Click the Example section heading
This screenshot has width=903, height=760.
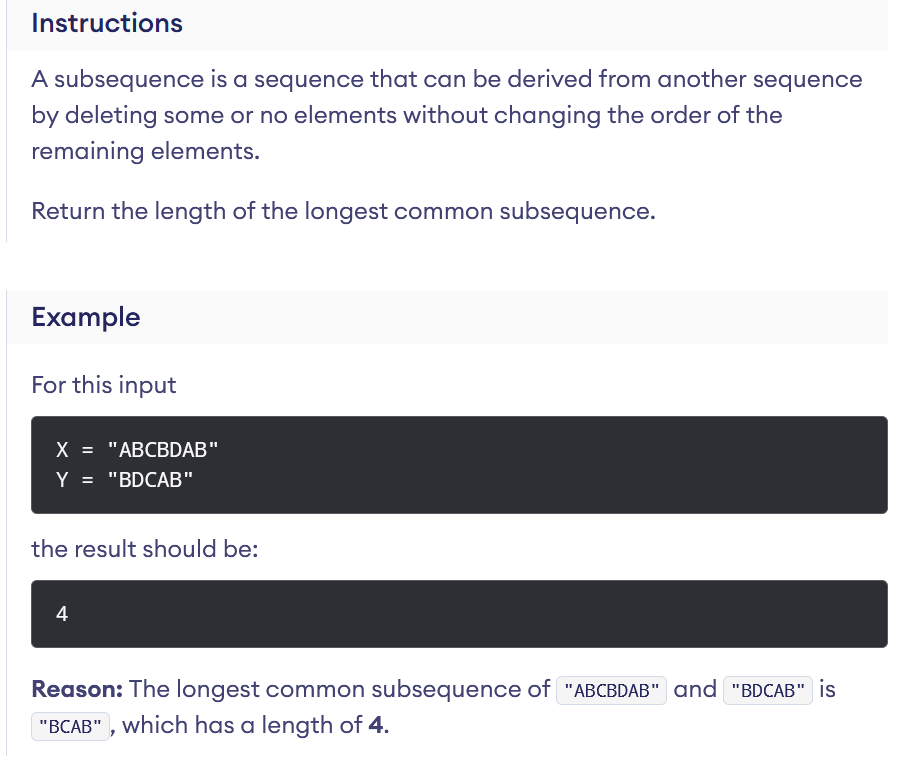click(x=86, y=317)
